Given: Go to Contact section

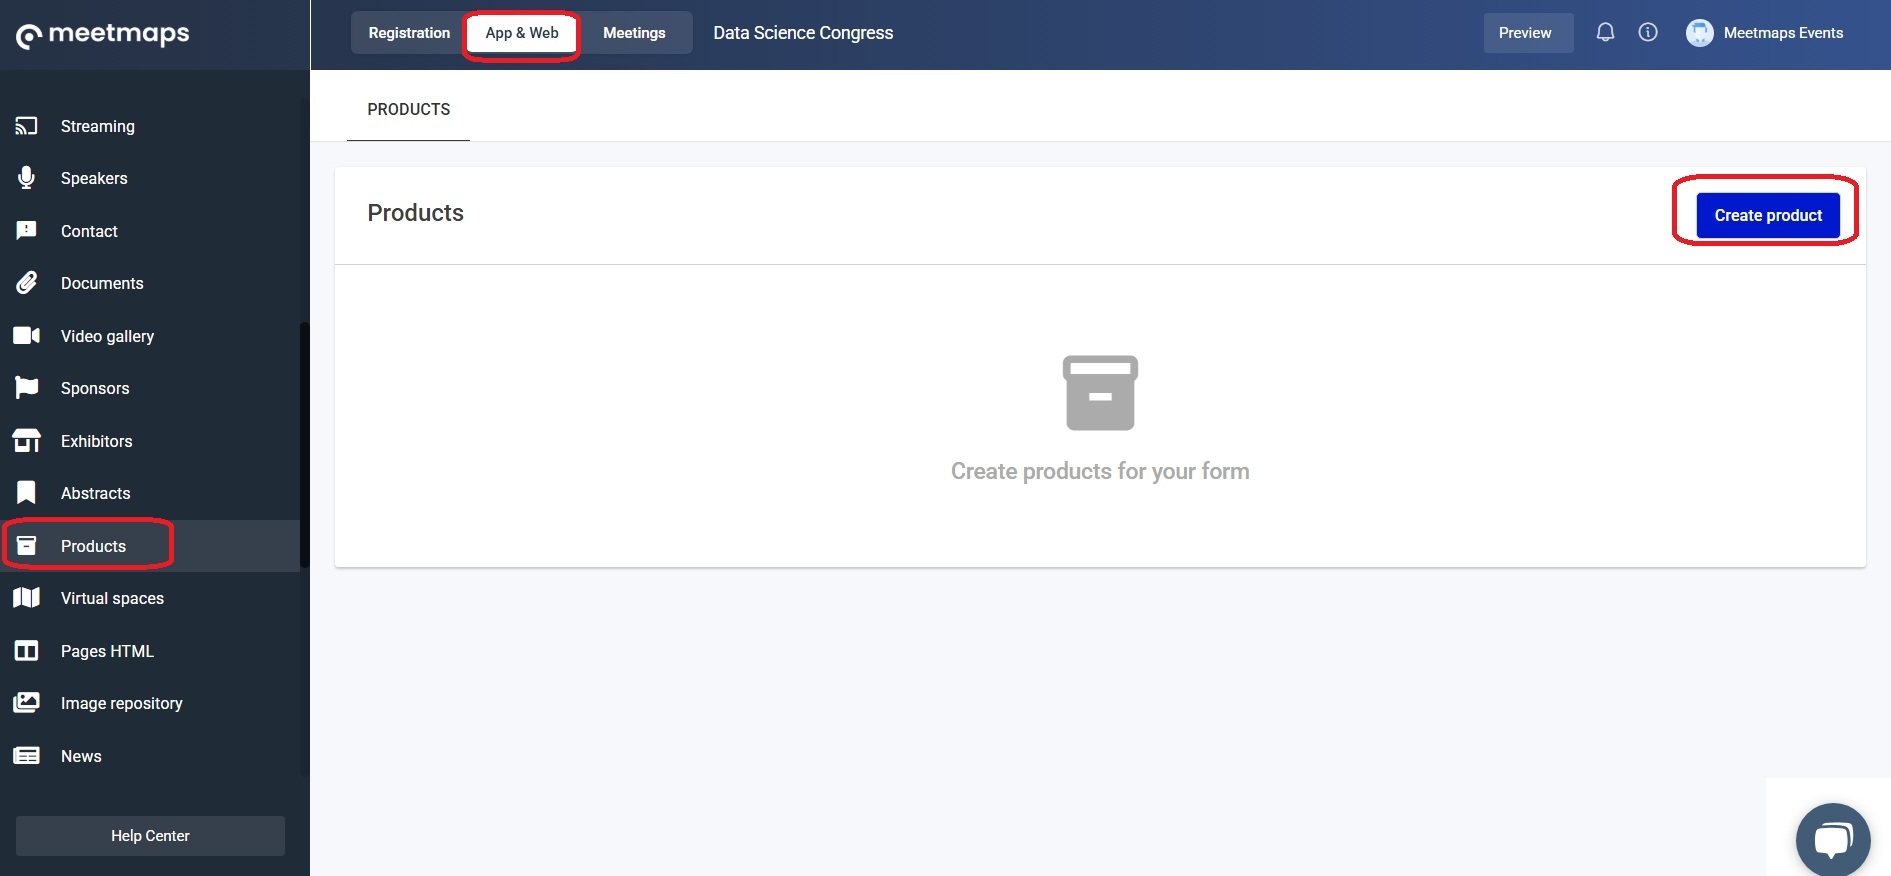Looking at the screenshot, I should point(150,231).
